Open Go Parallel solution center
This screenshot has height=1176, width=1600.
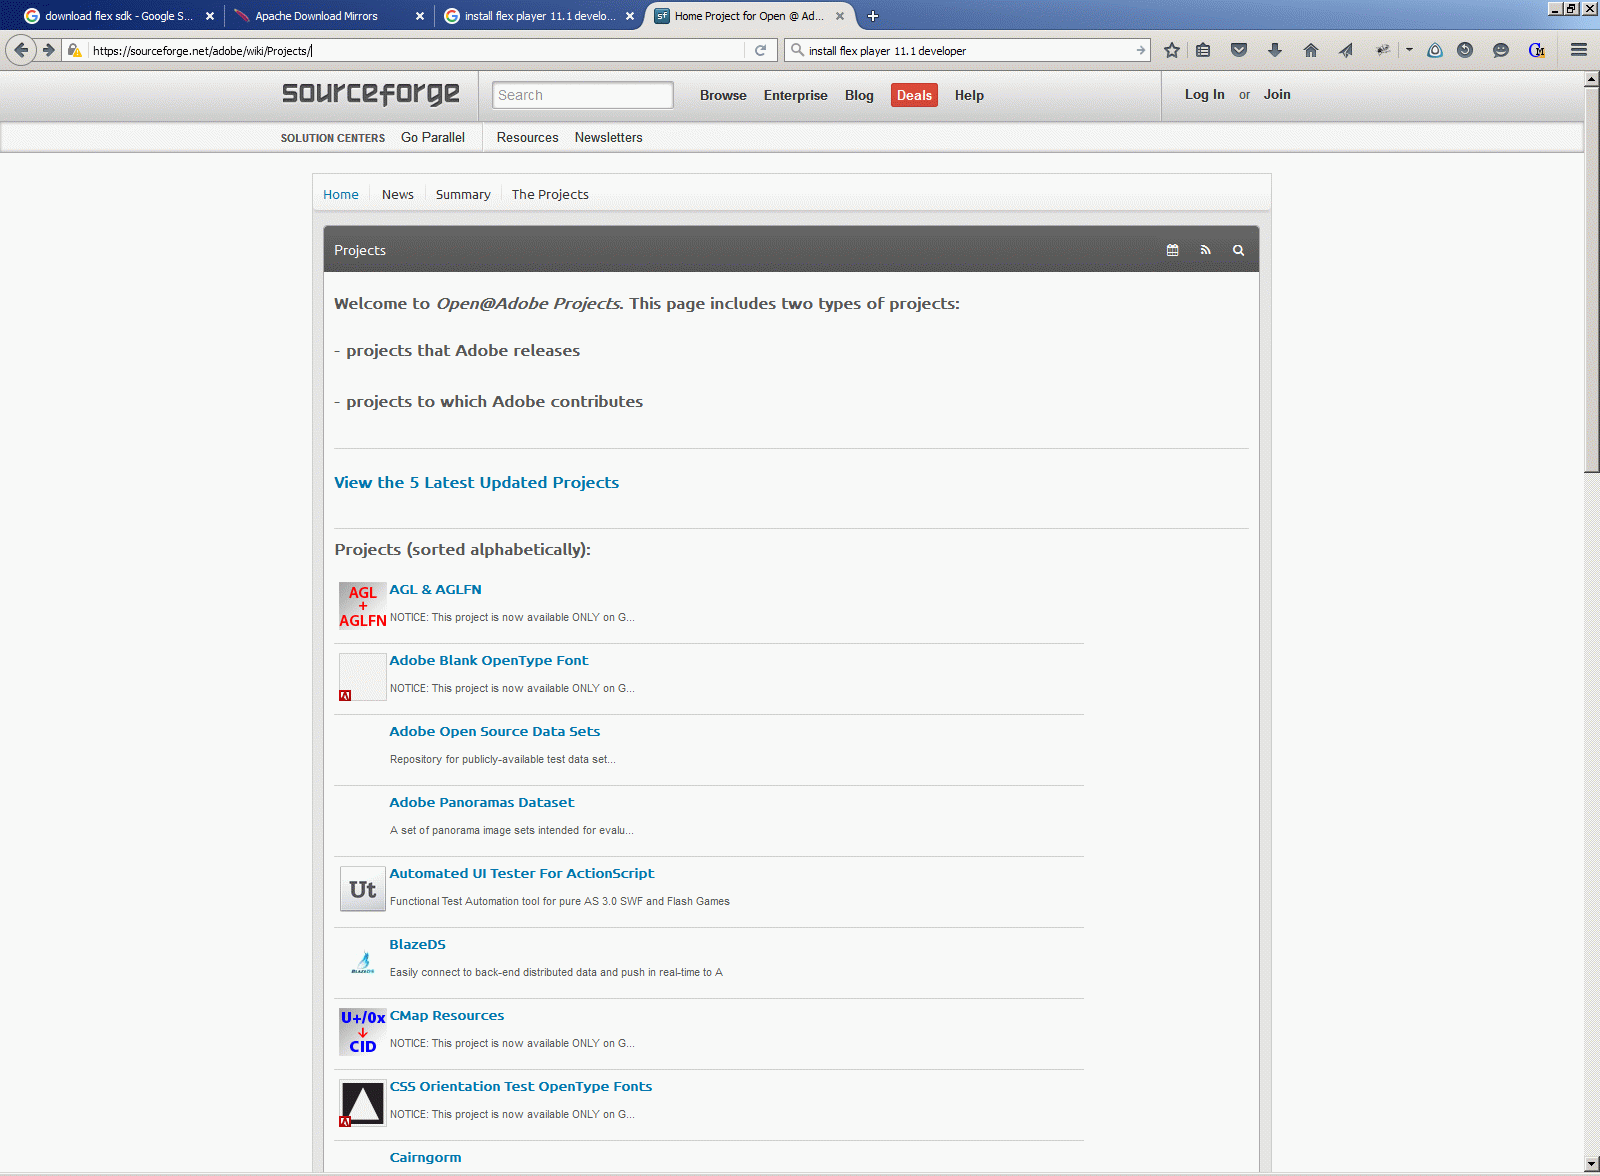(433, 137)
